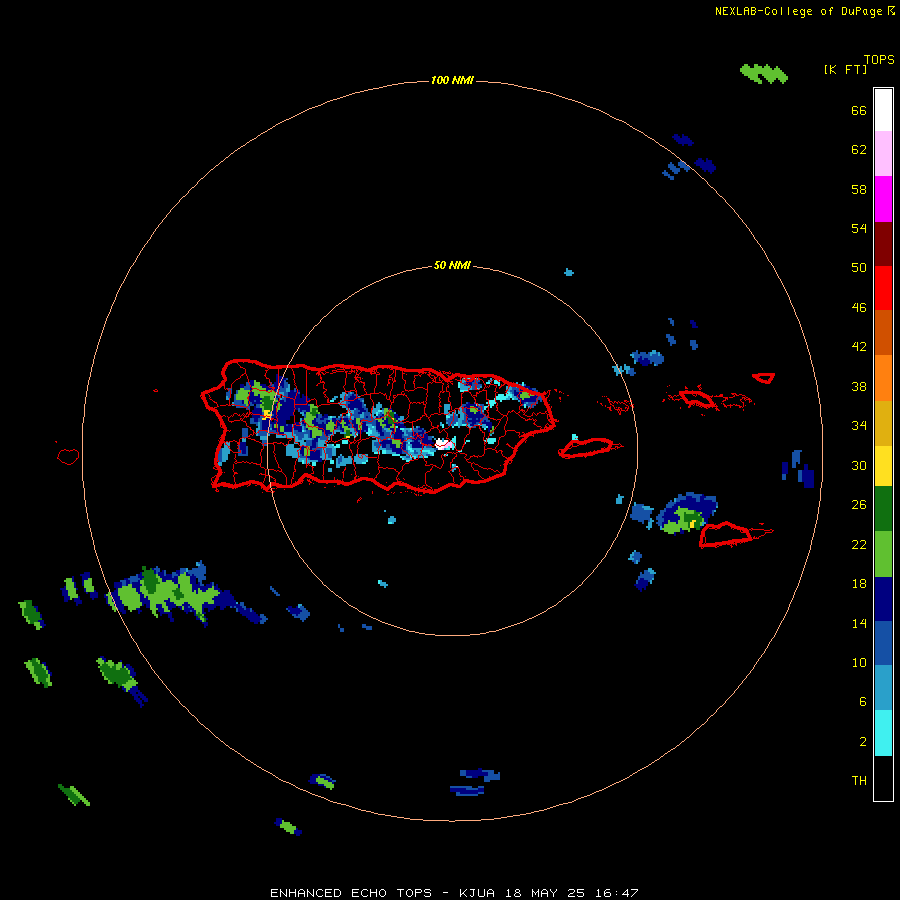Click the 50 NMI range ring label

pos(452,265)
